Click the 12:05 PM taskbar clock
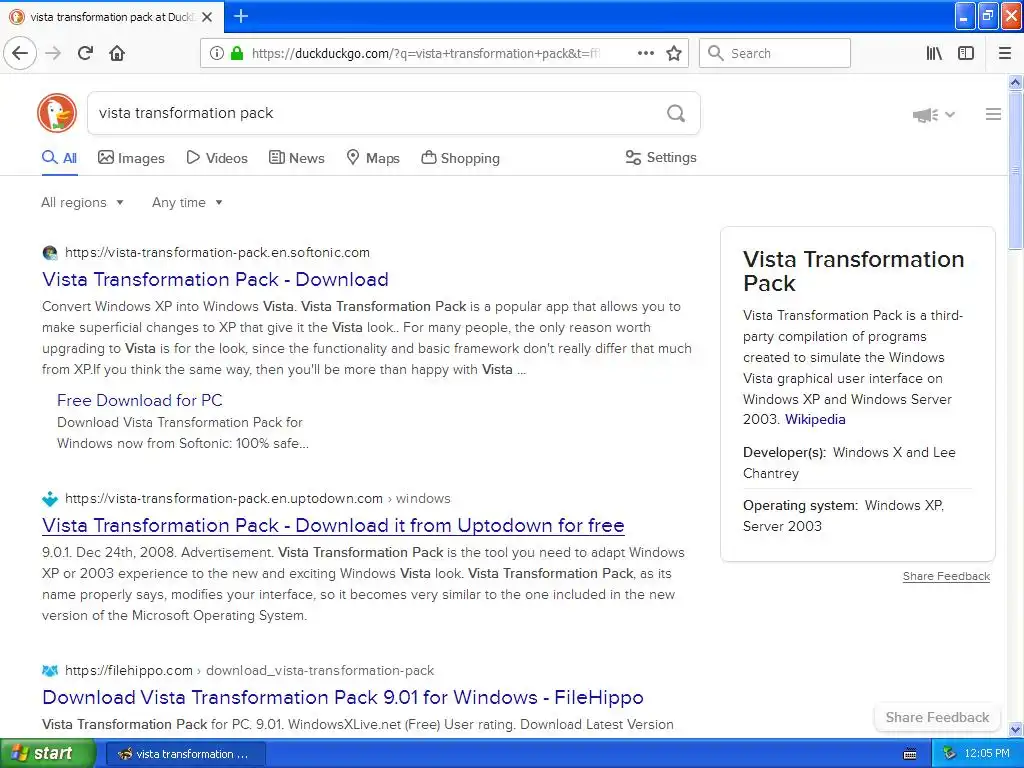Image resolution: width=1024 pixels, height=768 pixels. (987, 754)
